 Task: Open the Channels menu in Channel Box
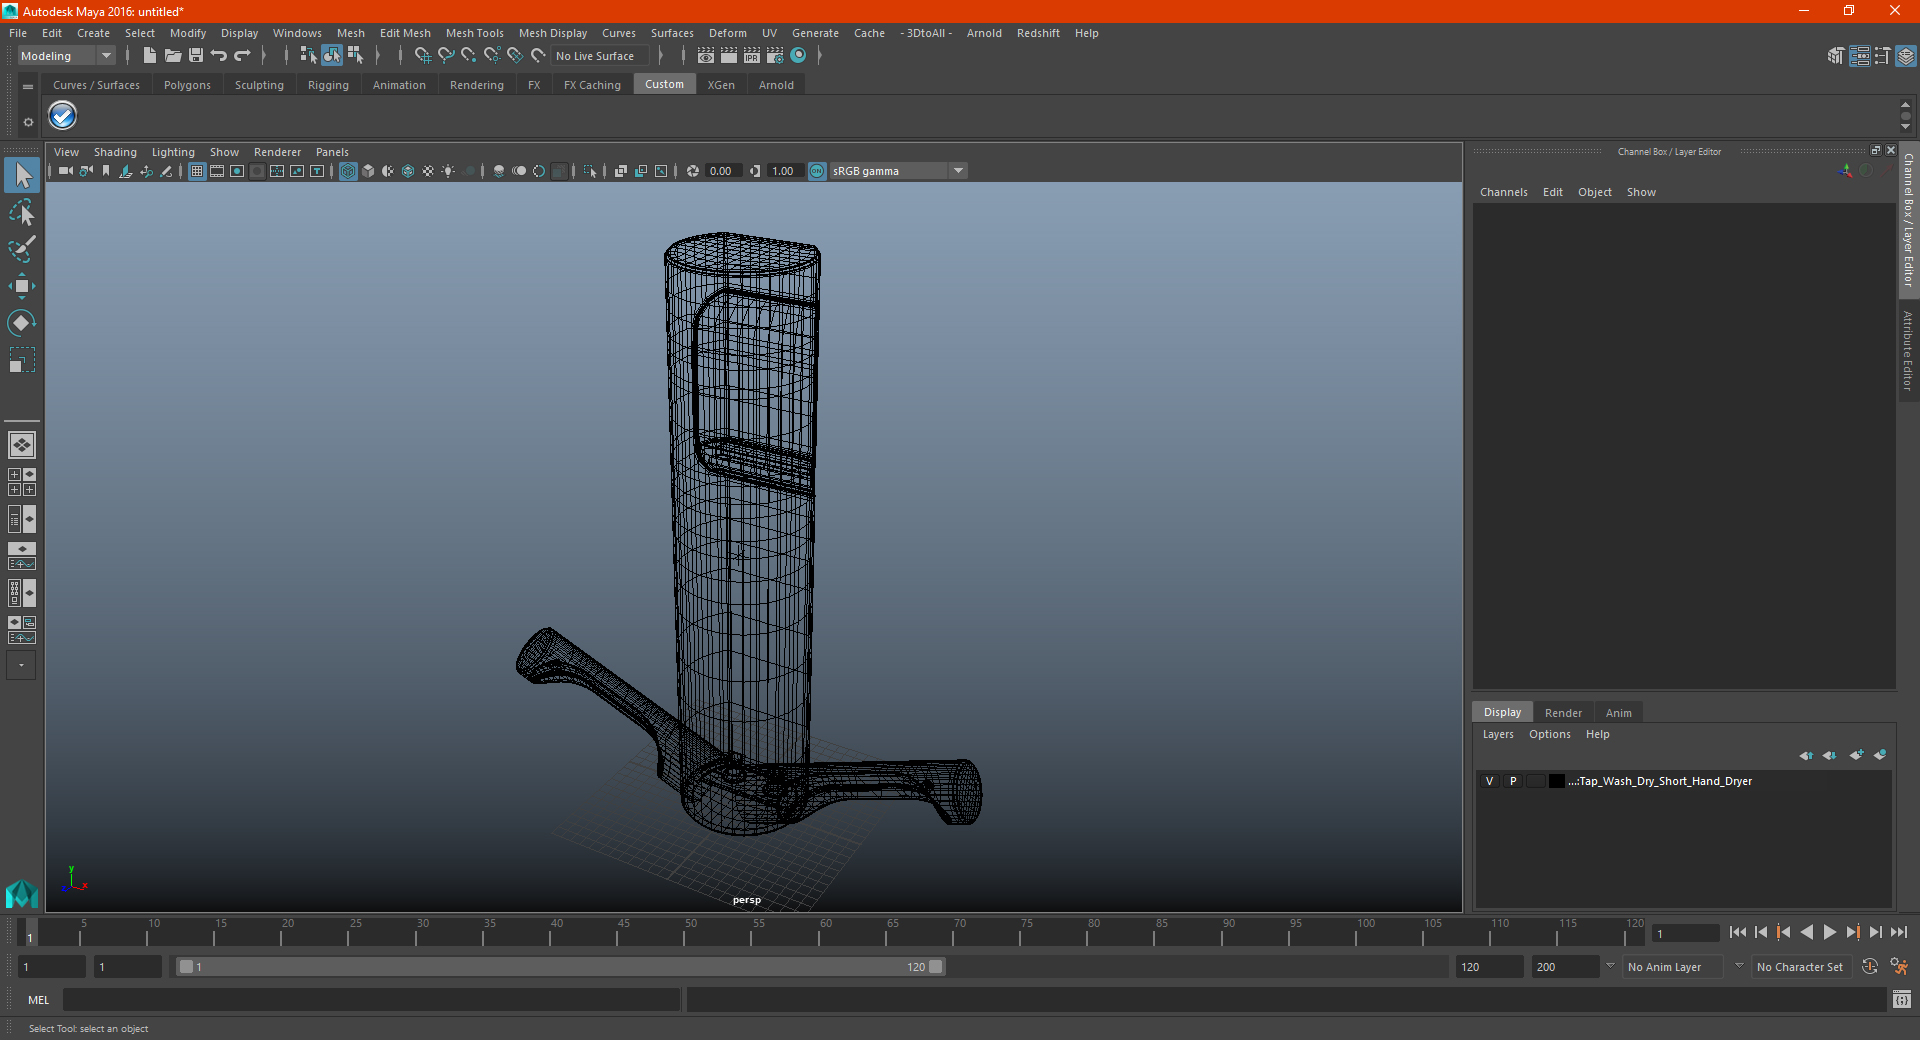pos(1503,192)
